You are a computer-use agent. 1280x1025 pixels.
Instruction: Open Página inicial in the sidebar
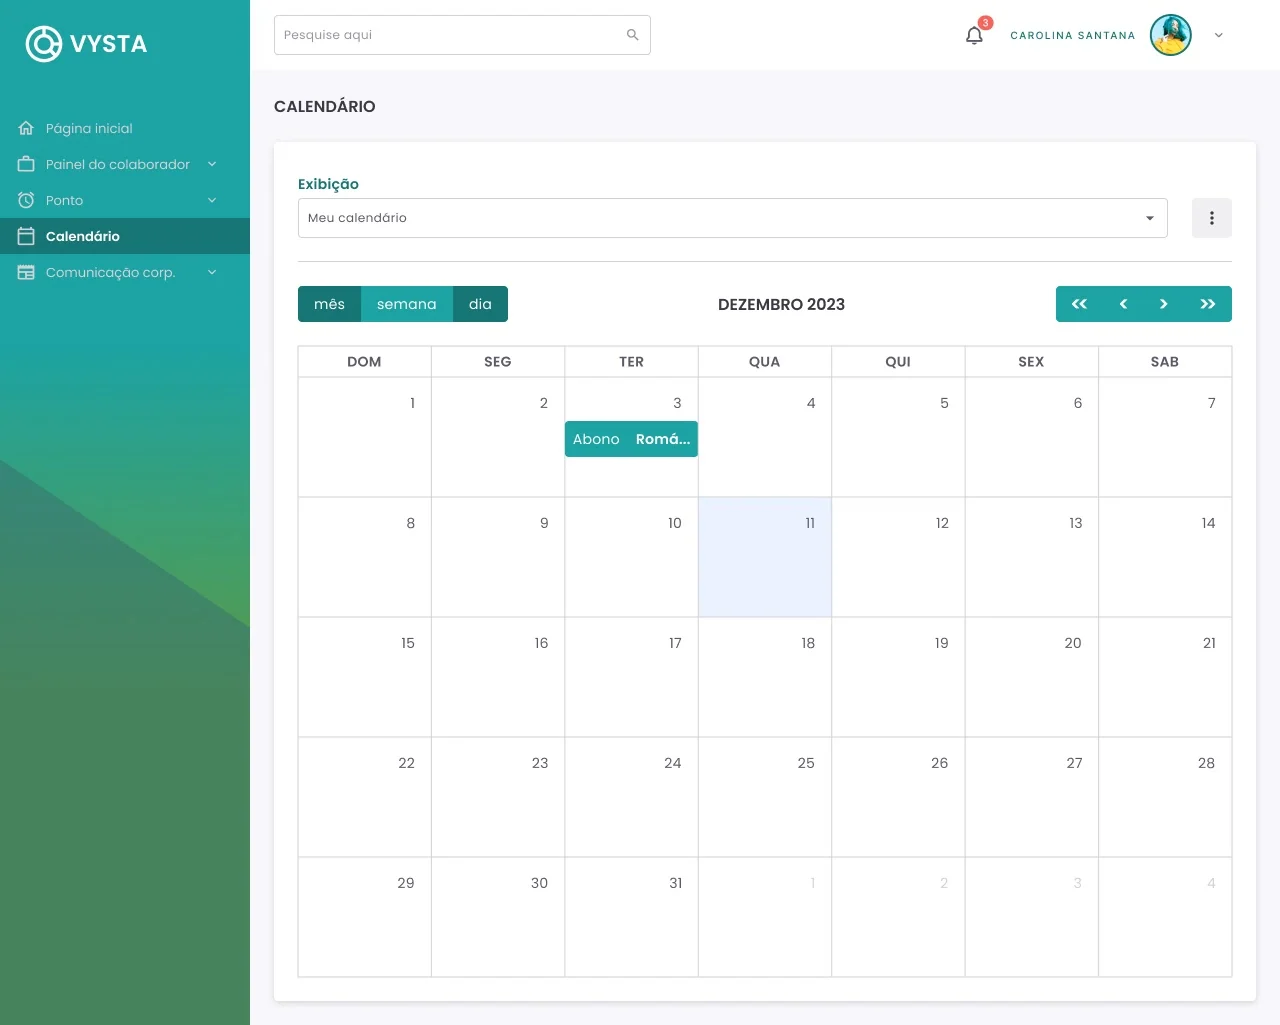tap(125, 128)
